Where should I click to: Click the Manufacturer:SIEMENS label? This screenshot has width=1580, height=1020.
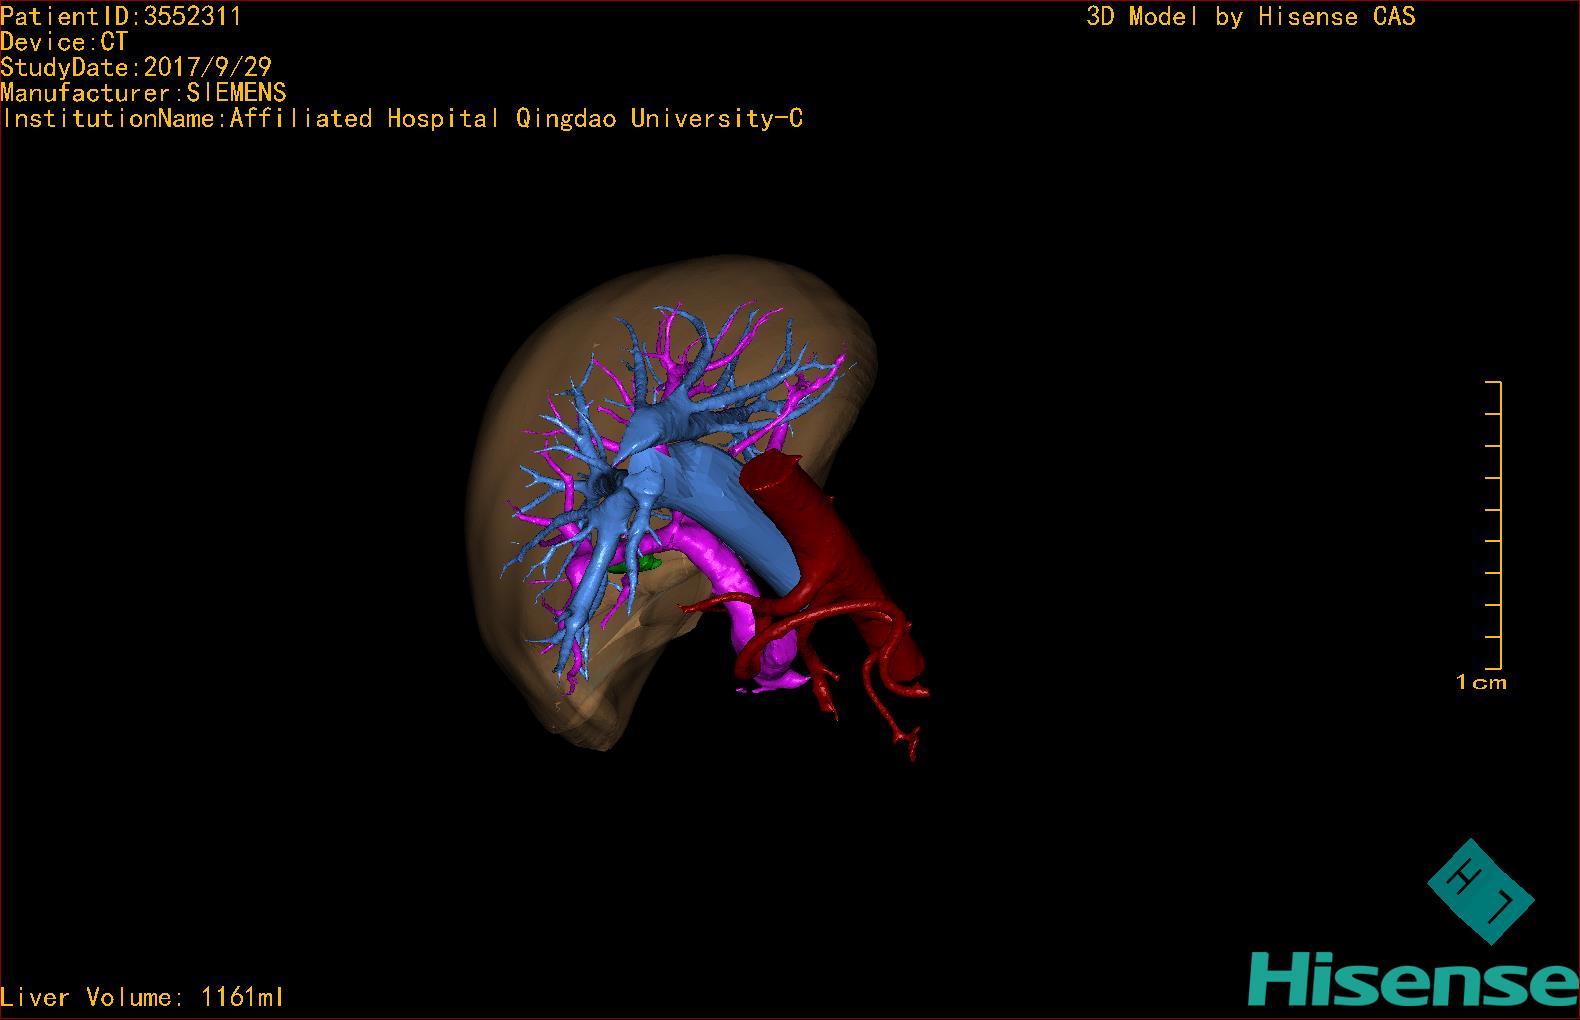[143, 93]
